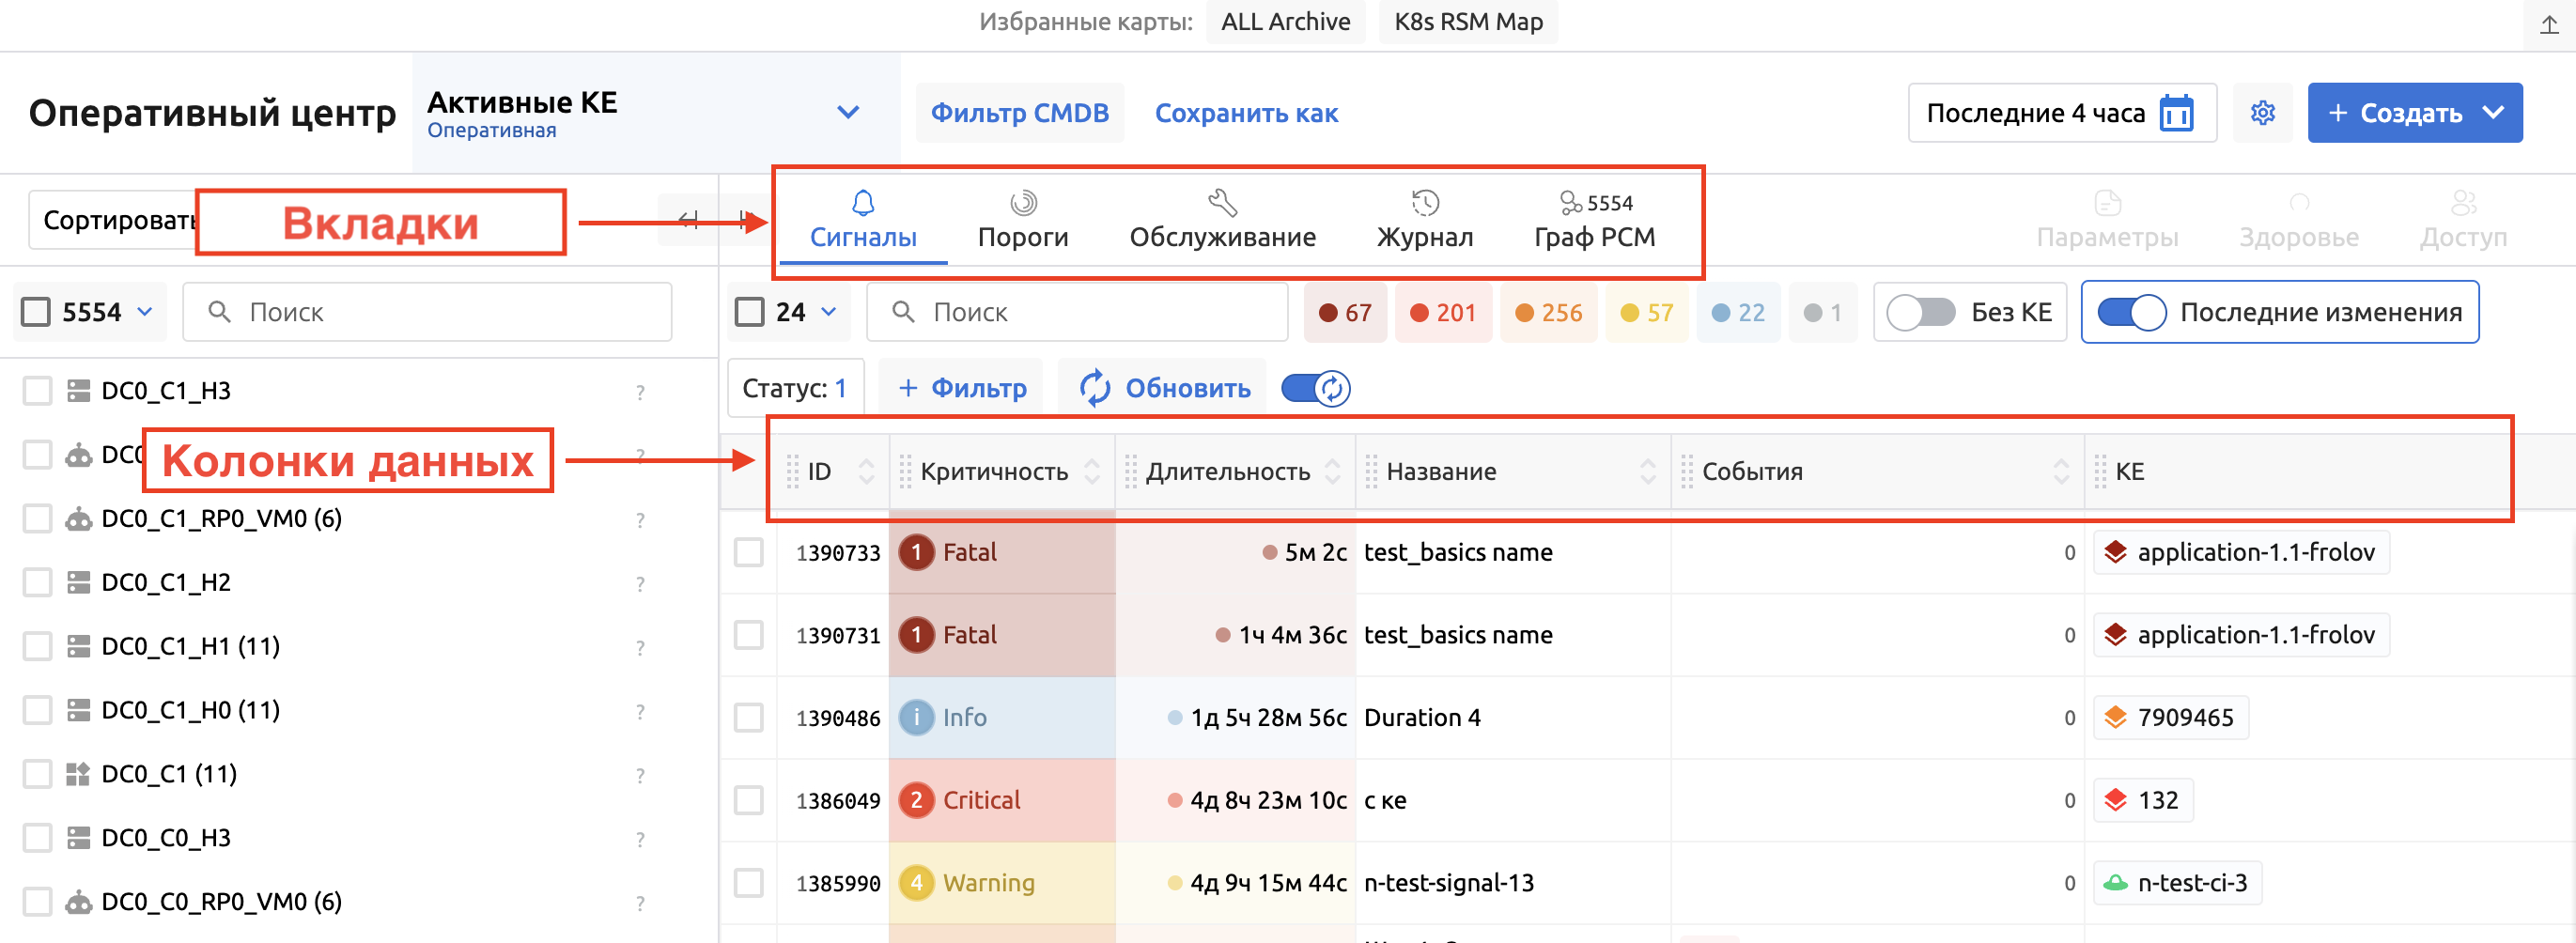Viewport: 2576px width, 943px height.
Task: Click the green cloud icon for n-test-ci-3
Action: click(2115, 883)
